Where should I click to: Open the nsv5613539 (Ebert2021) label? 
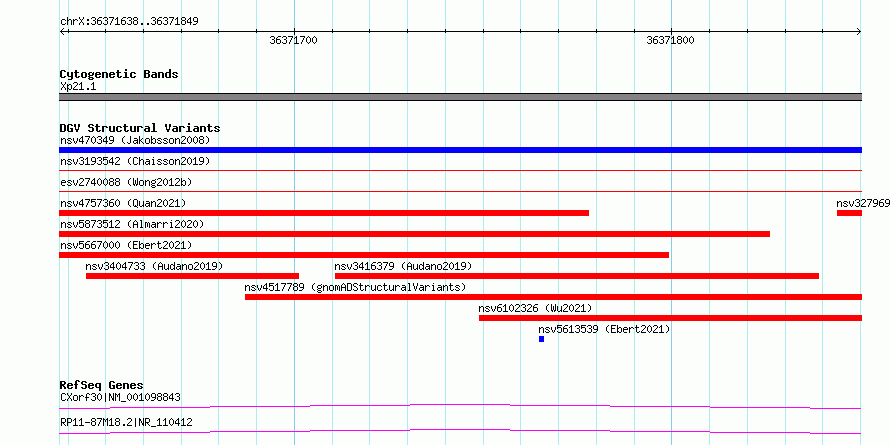click(x=604, y=329)
